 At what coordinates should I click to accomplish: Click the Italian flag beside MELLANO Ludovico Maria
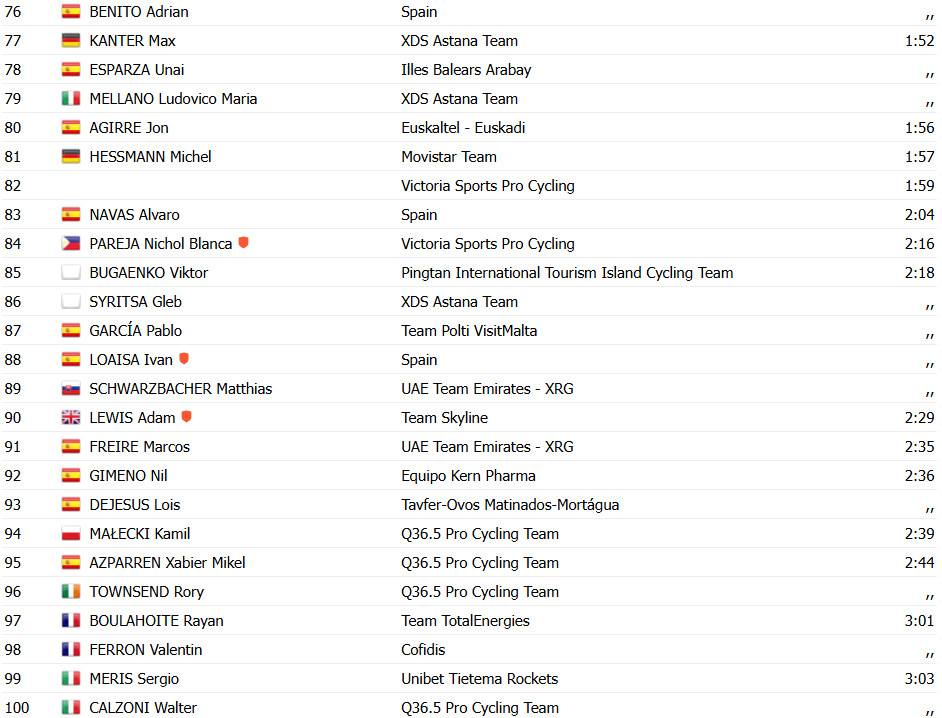[71, 99]
